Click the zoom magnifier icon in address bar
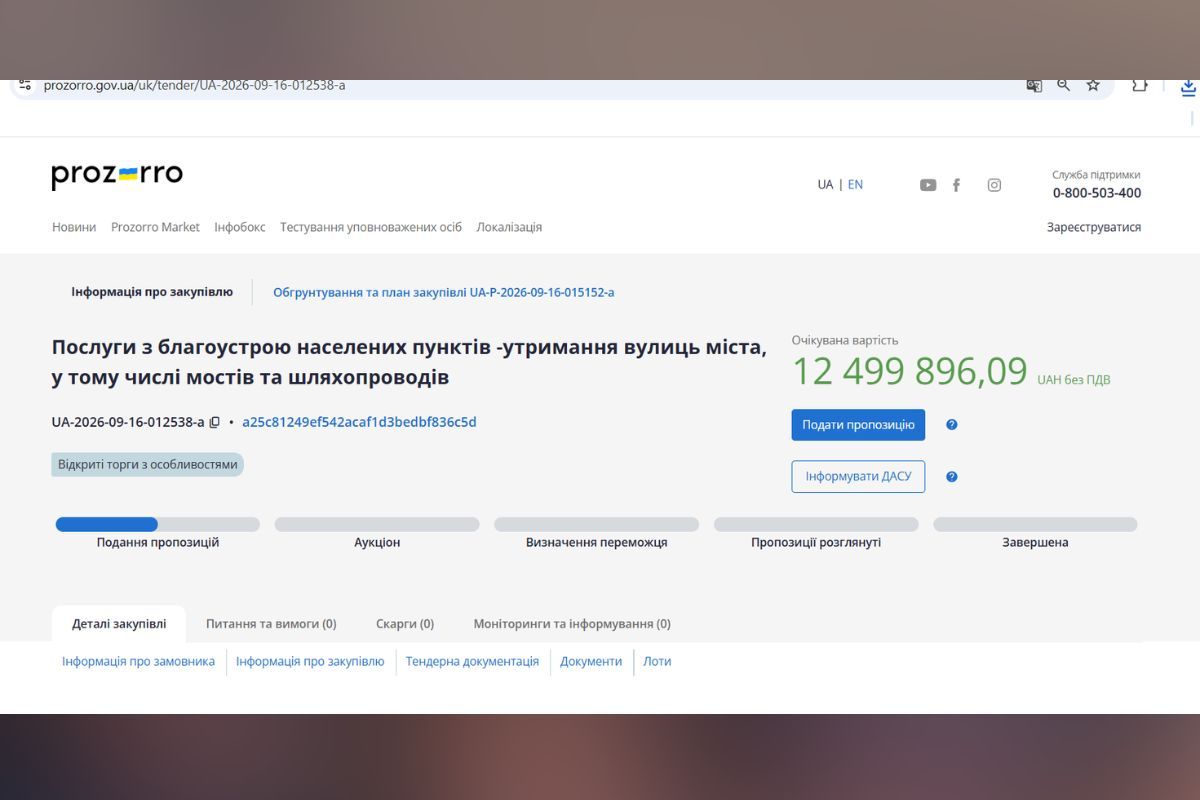The height and width of the screenshot is (800, 1200). (x=1064, y=86)
